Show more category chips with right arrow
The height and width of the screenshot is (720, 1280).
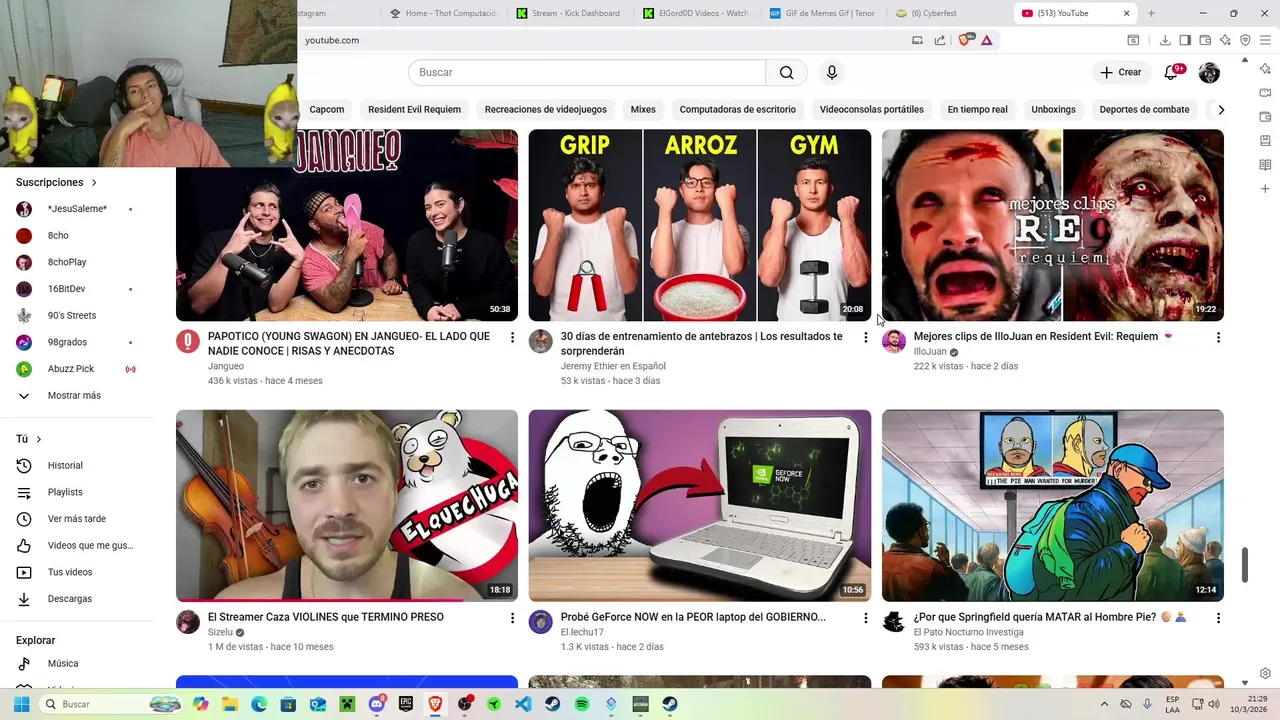[x=1220, y=110]
